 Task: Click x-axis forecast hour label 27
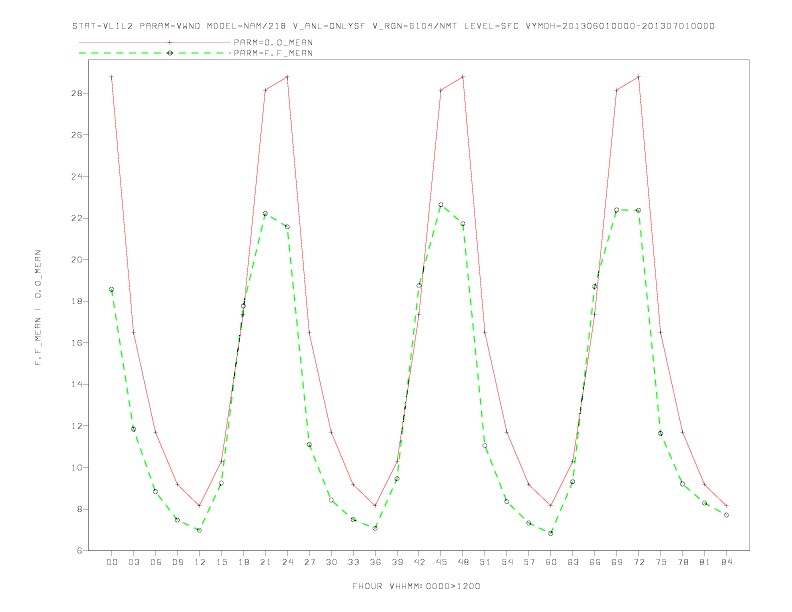[x=309, y=562]
